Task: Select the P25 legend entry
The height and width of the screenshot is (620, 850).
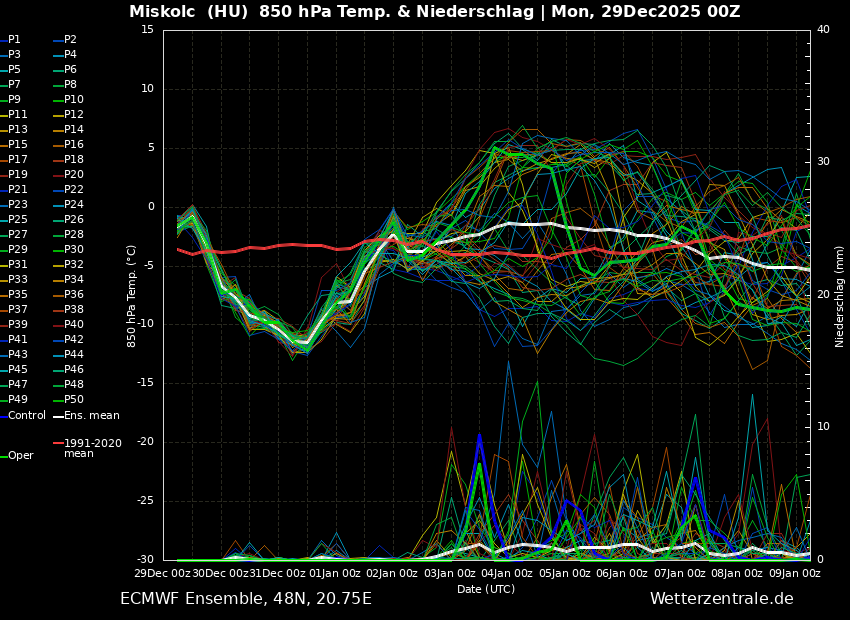Action: (18, 220)
